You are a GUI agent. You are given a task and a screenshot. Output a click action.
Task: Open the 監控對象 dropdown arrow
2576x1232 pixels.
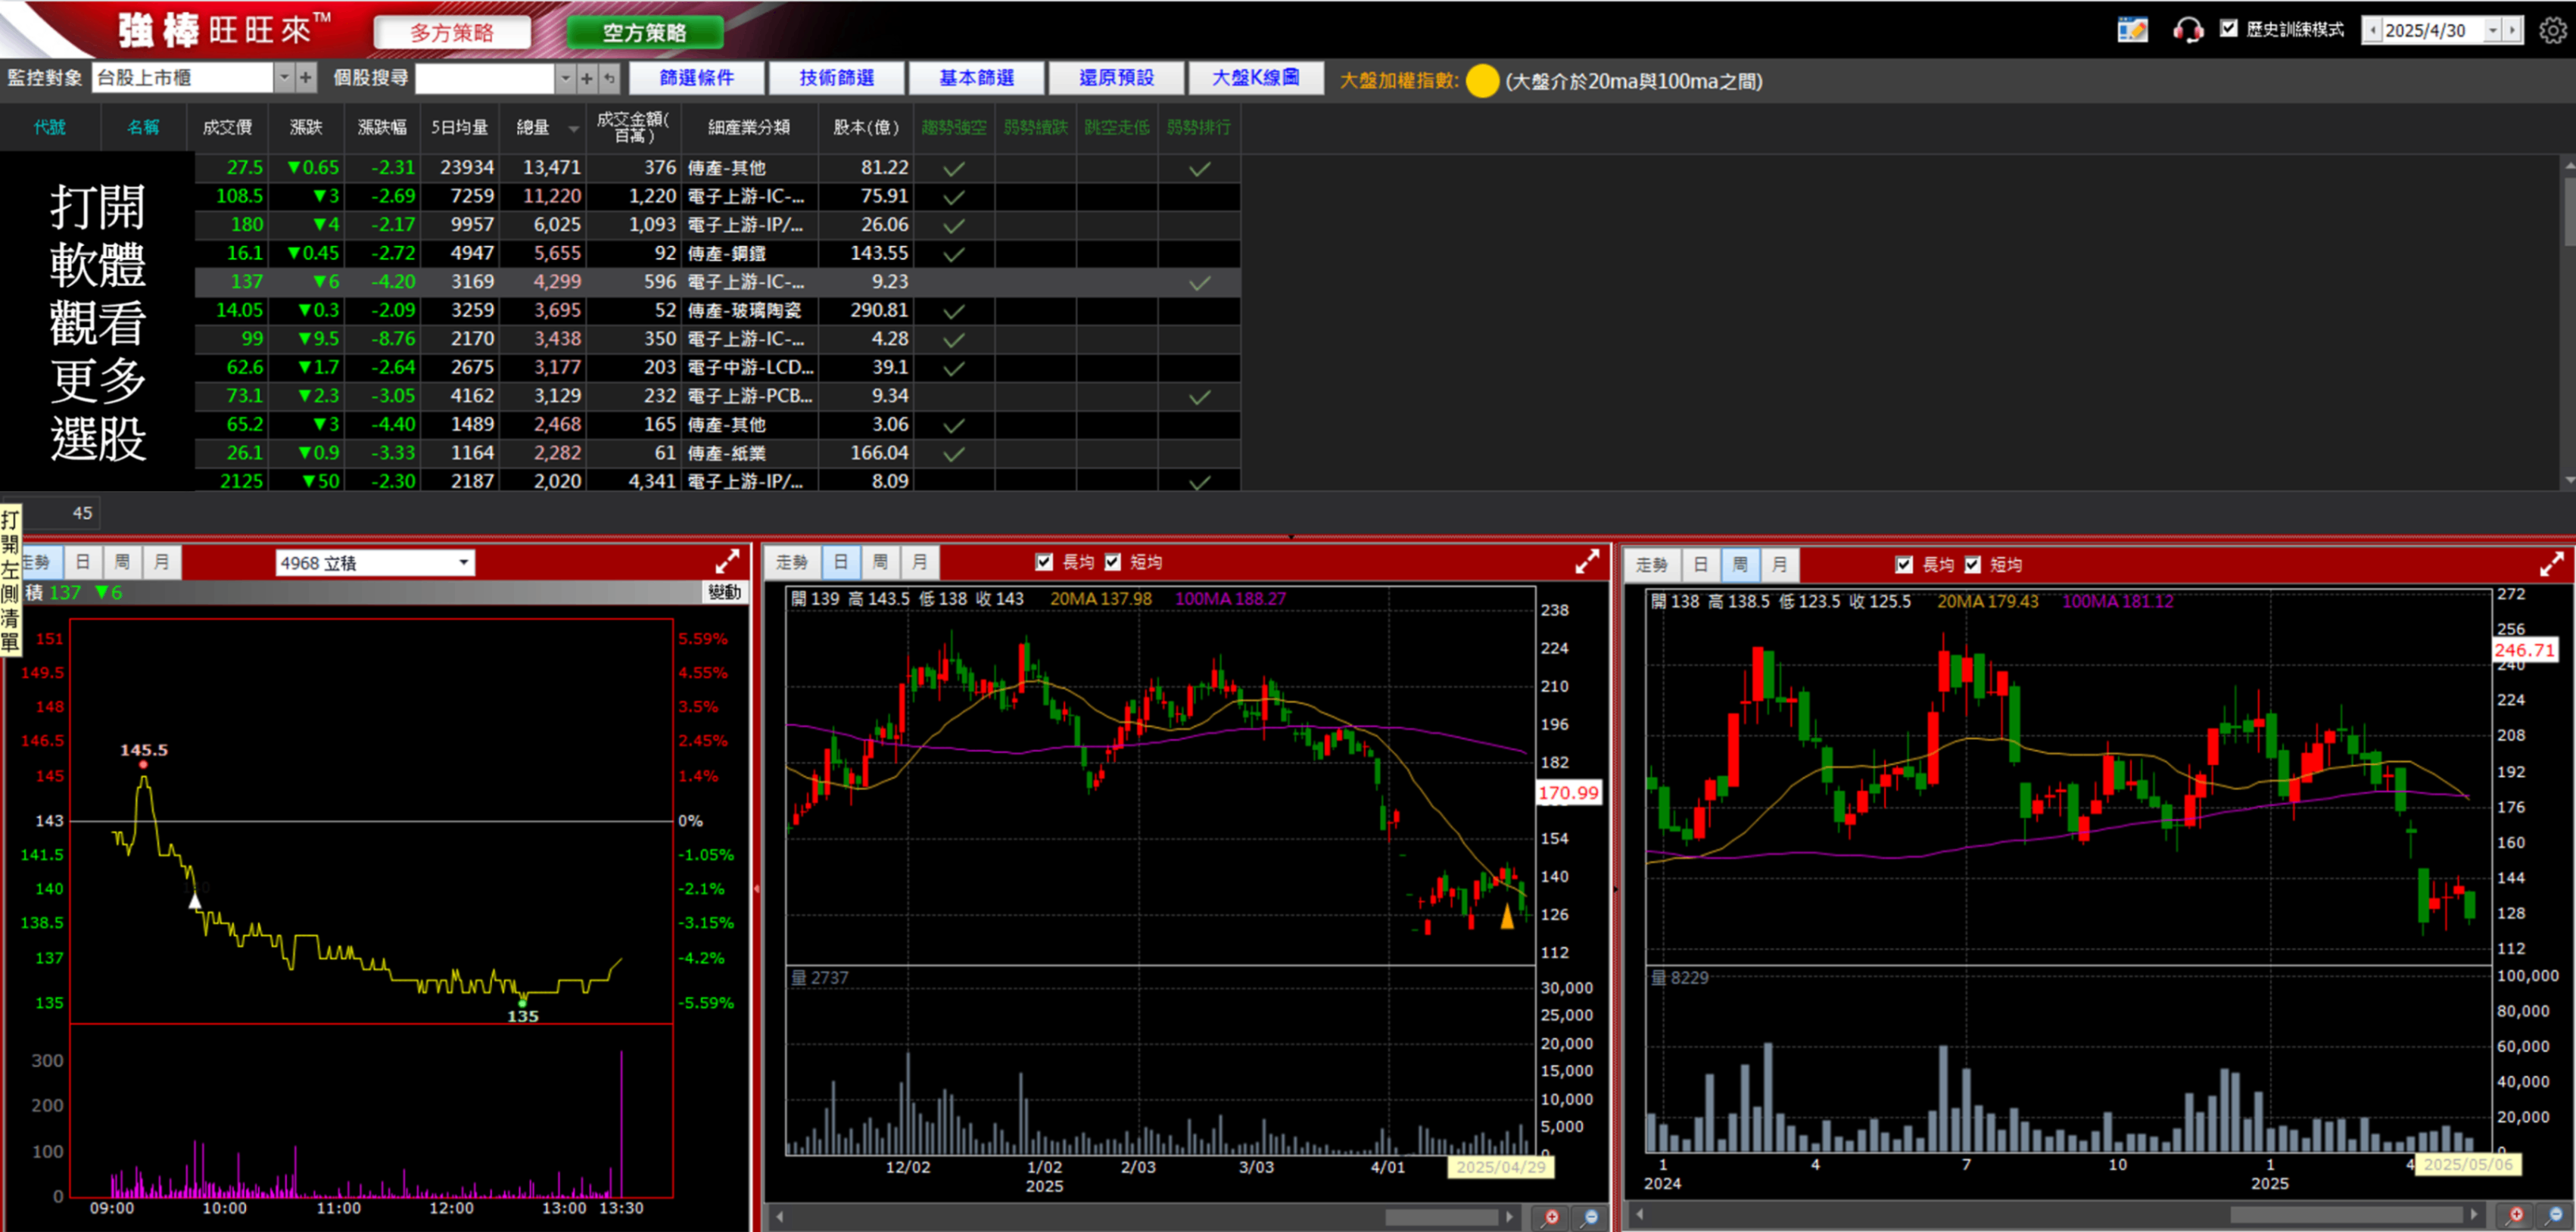(x=284, y=77)
